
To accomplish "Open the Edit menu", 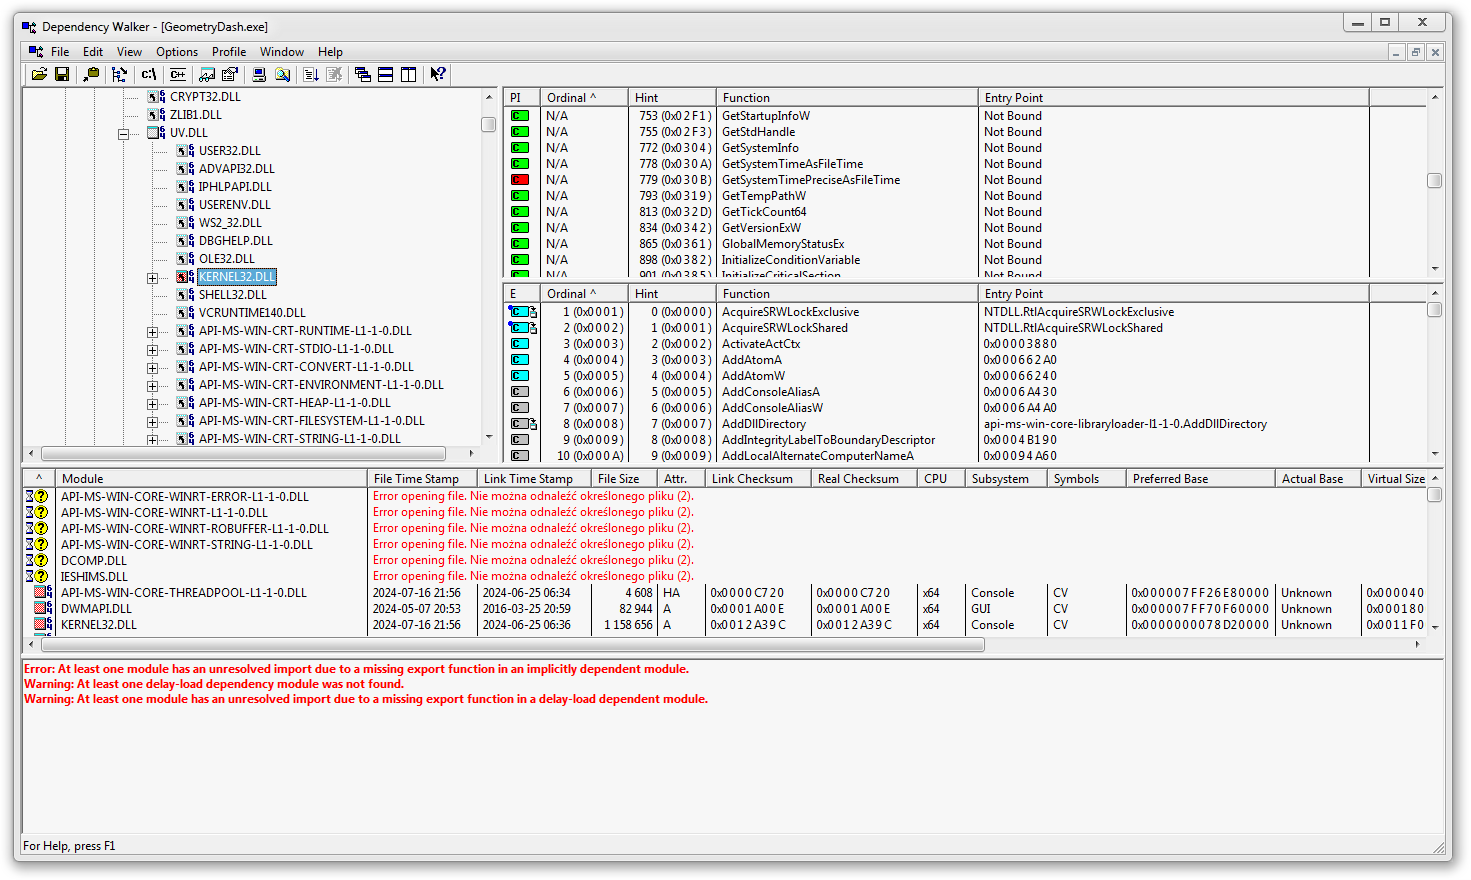I will (93, 52).
